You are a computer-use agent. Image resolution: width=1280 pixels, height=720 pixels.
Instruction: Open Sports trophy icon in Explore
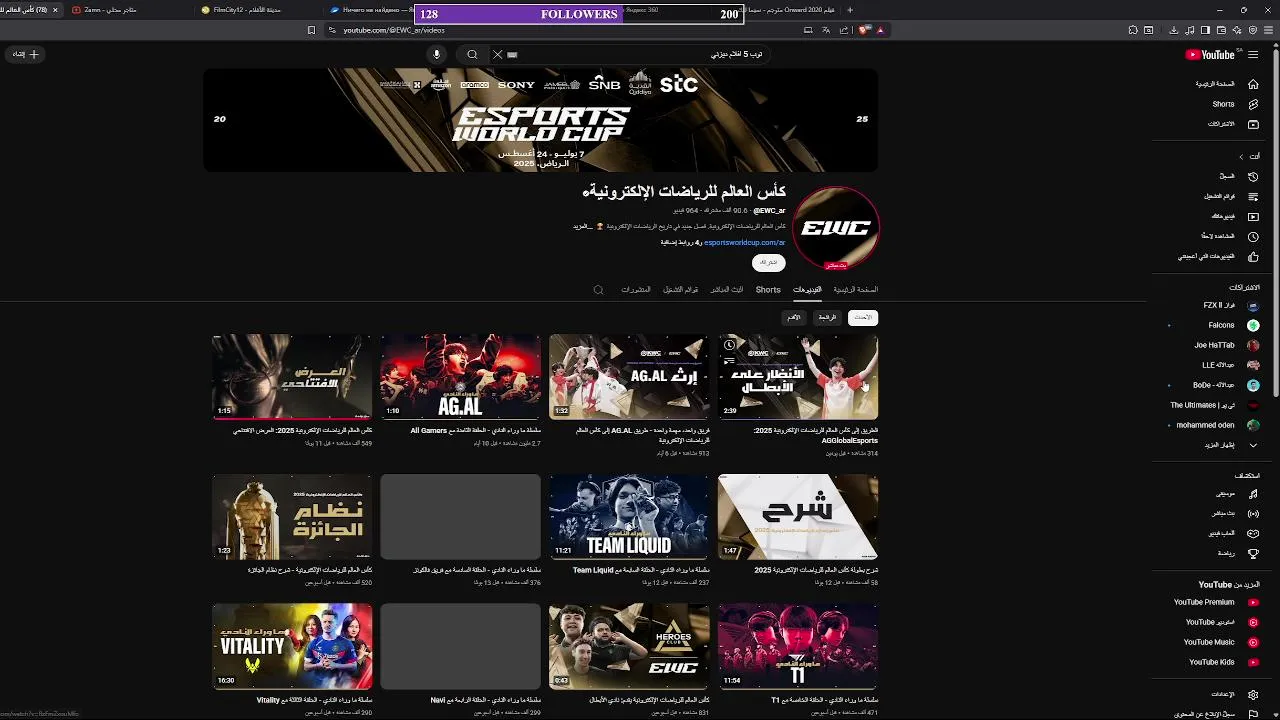(x=1253, y=553)
